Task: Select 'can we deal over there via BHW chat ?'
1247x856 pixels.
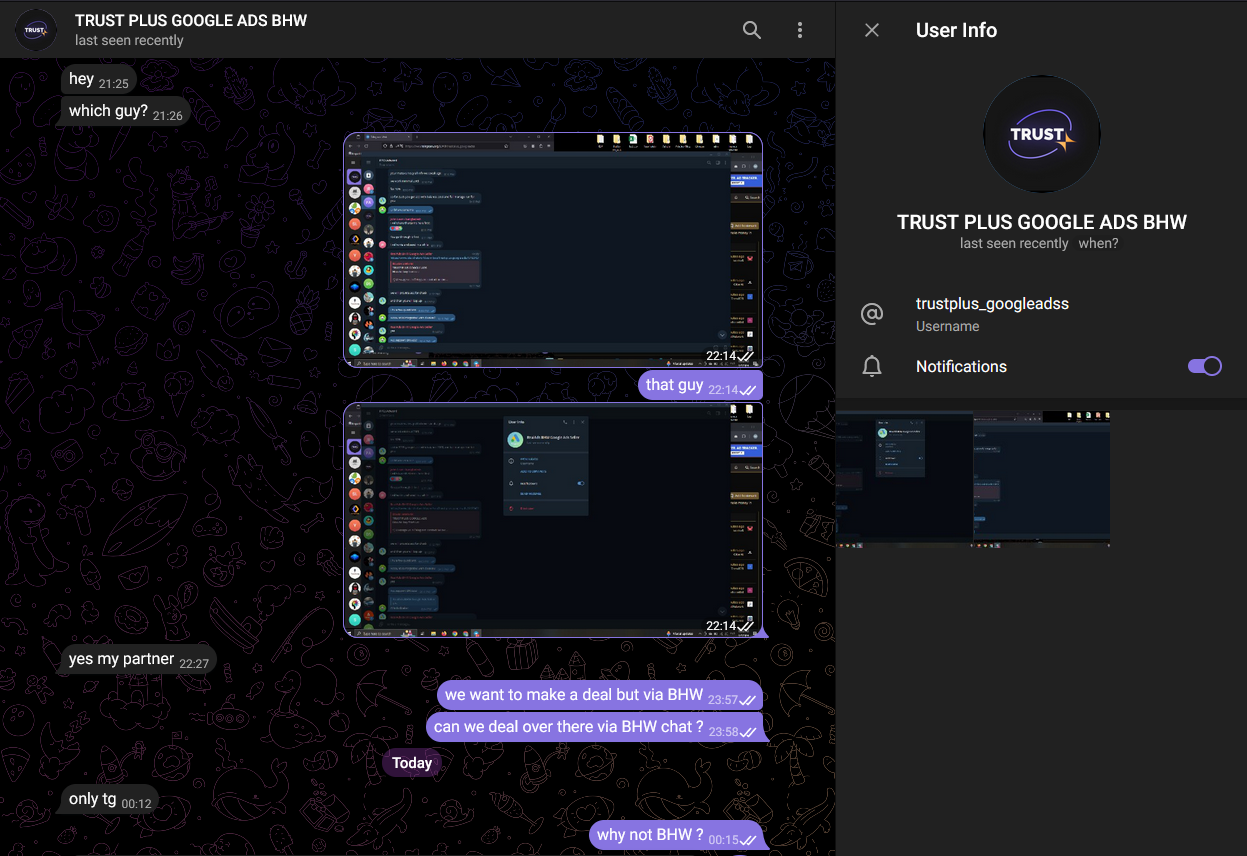Action: pos(595,727)
